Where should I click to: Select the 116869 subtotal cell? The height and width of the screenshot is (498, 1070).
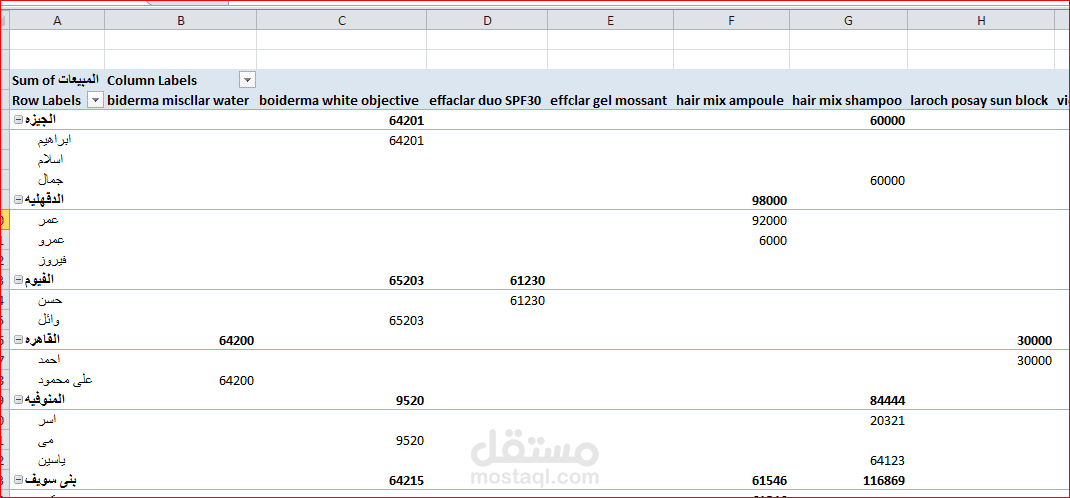point(884,480)
